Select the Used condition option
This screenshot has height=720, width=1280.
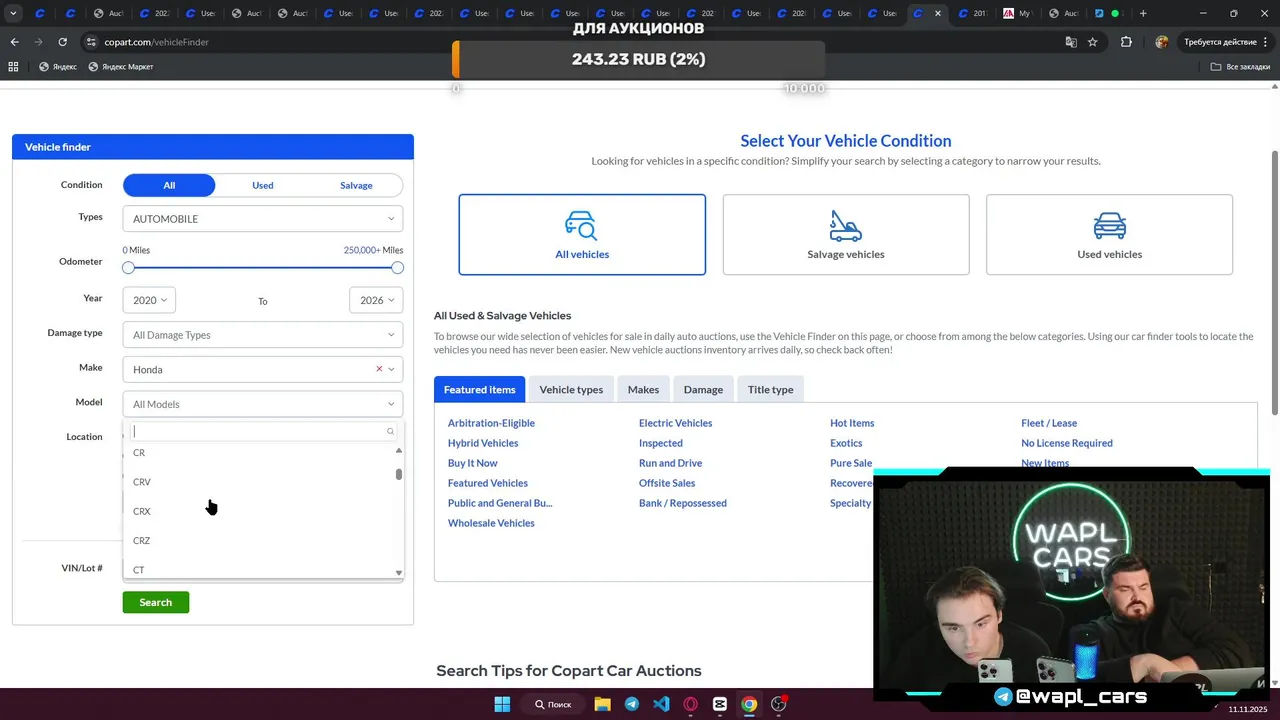[x=262, y=185]
